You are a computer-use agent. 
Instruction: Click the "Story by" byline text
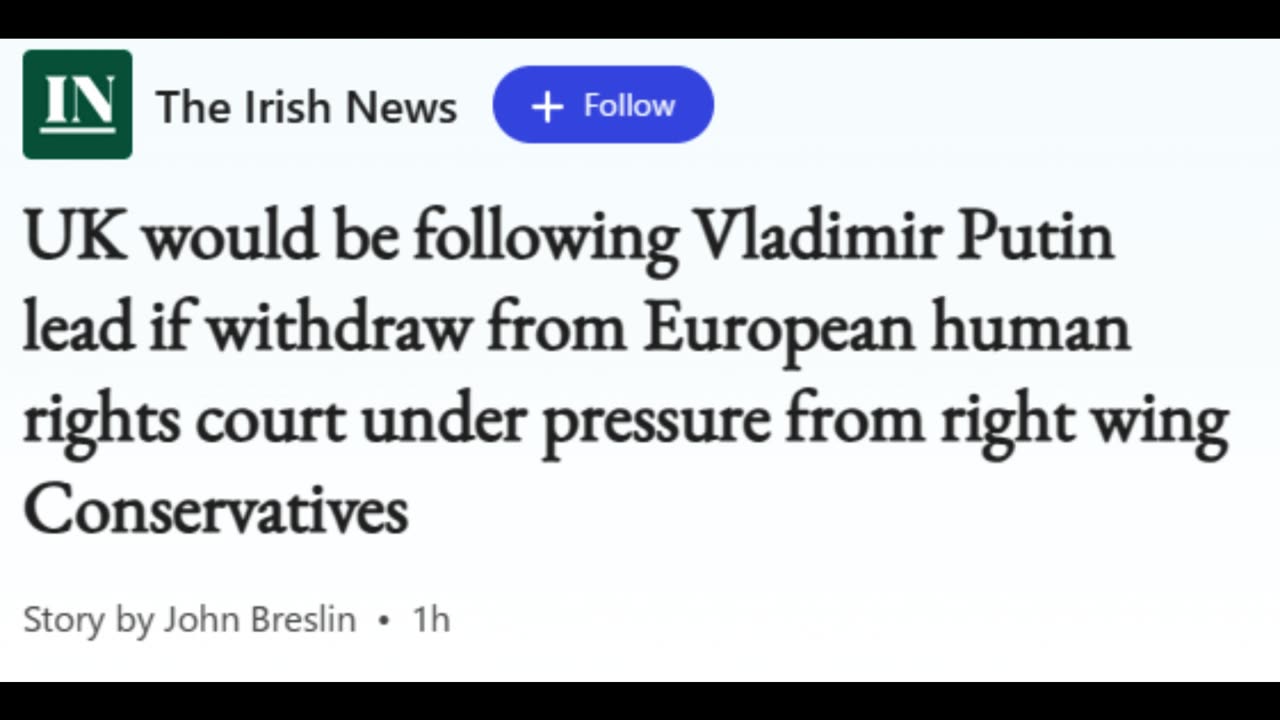(88, 620)
